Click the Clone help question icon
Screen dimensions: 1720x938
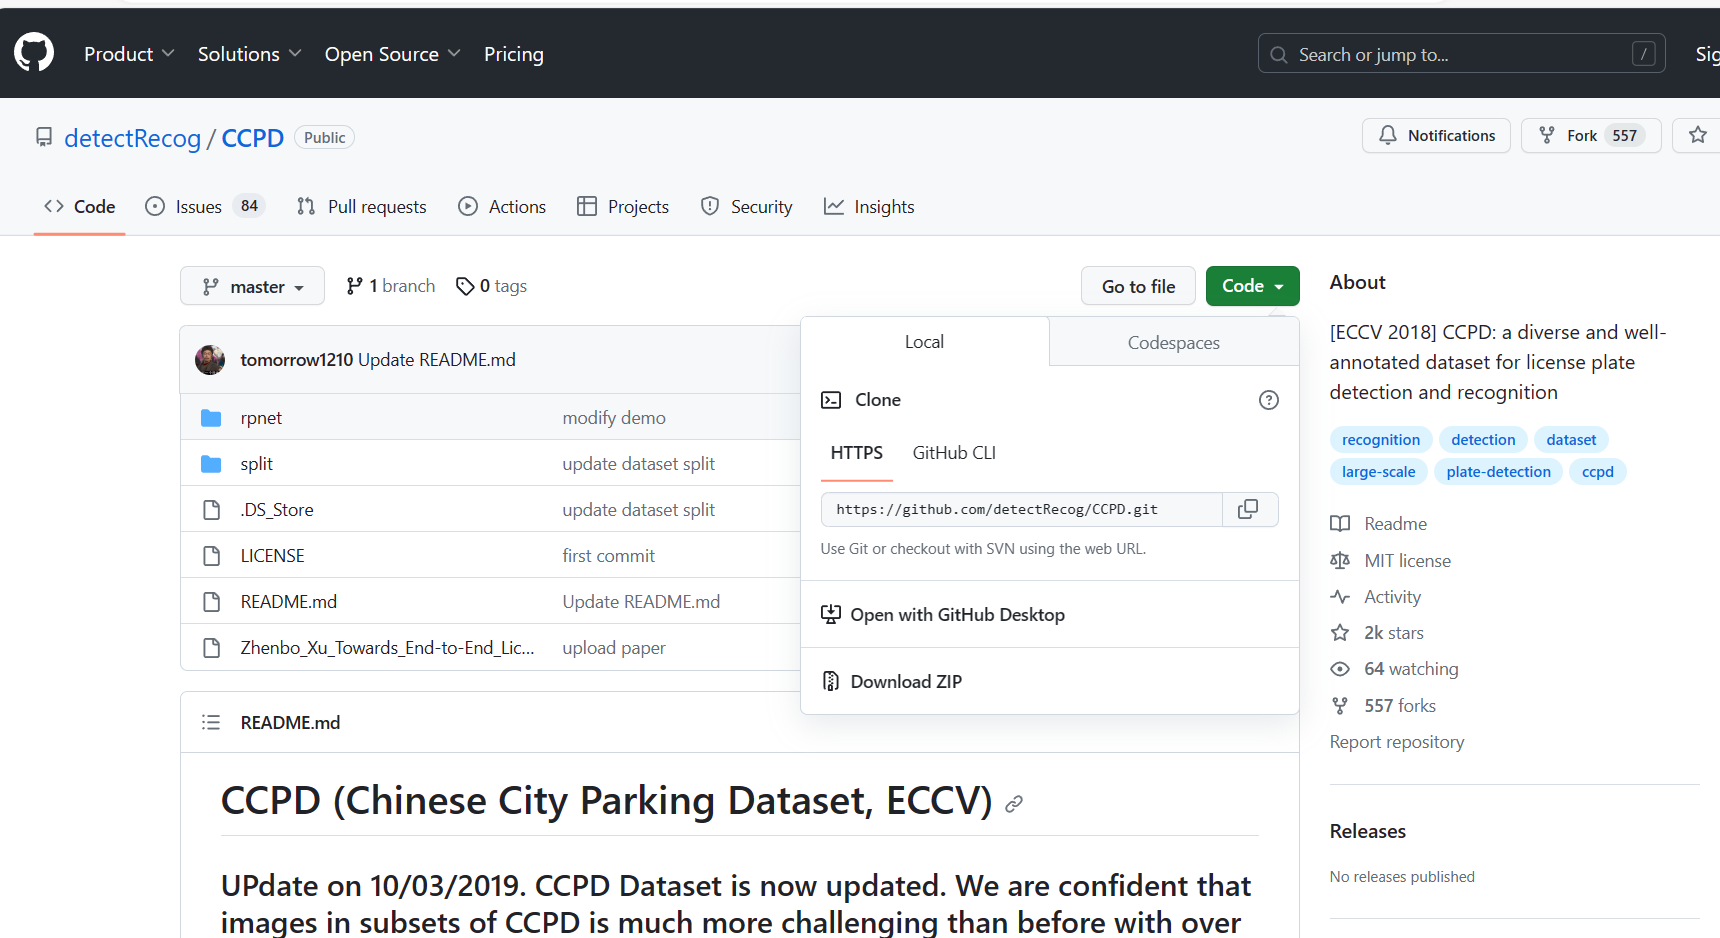(x=1268, y=400)
